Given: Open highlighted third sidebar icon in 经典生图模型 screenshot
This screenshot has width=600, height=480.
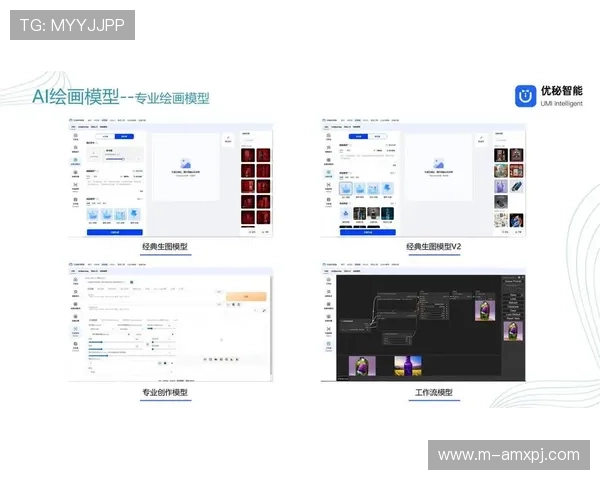Looking at the screenshot, I should click(75, 161).
